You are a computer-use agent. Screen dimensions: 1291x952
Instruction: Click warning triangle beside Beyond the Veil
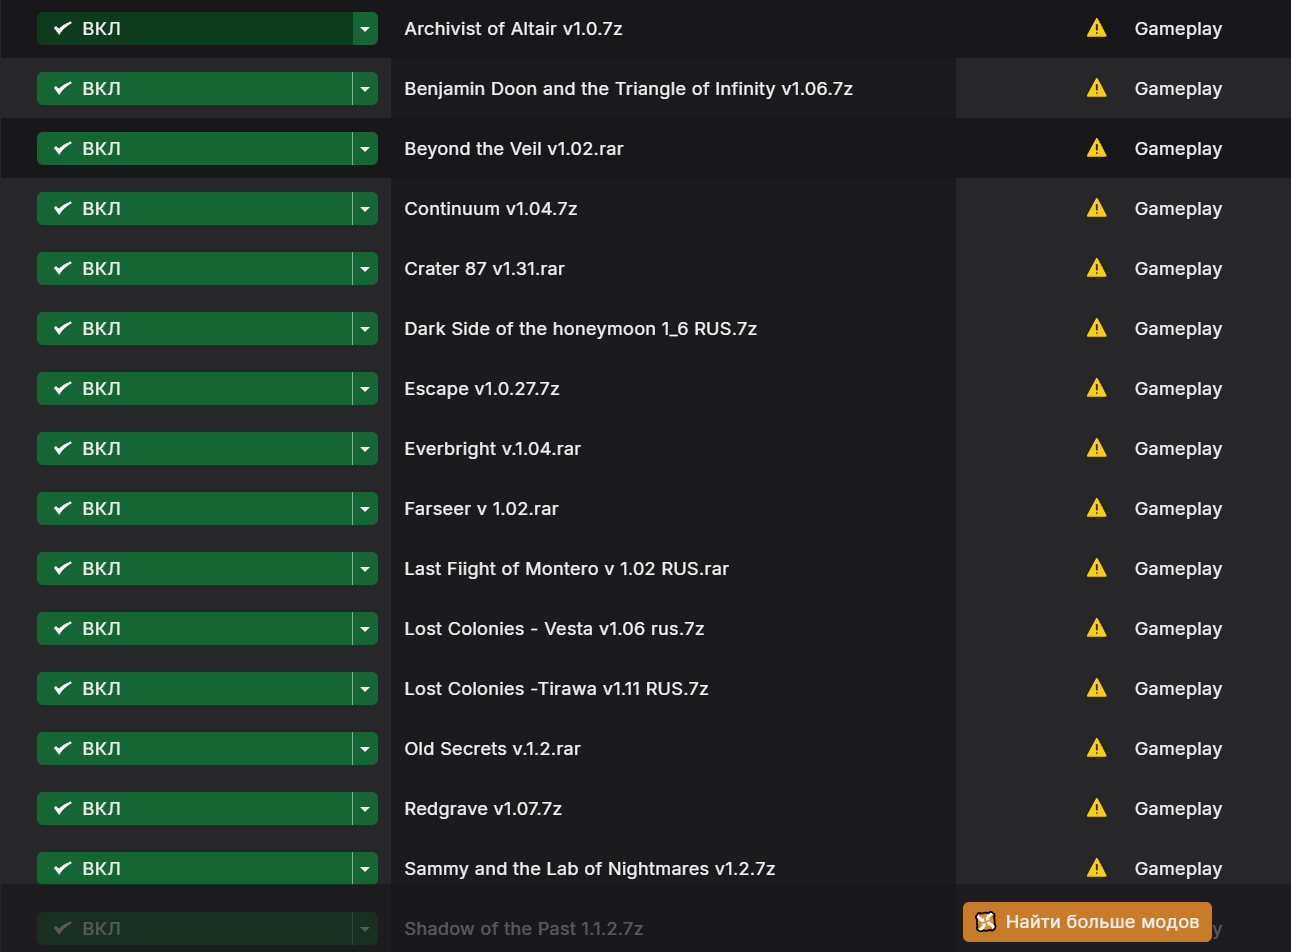pos(1096,148)
